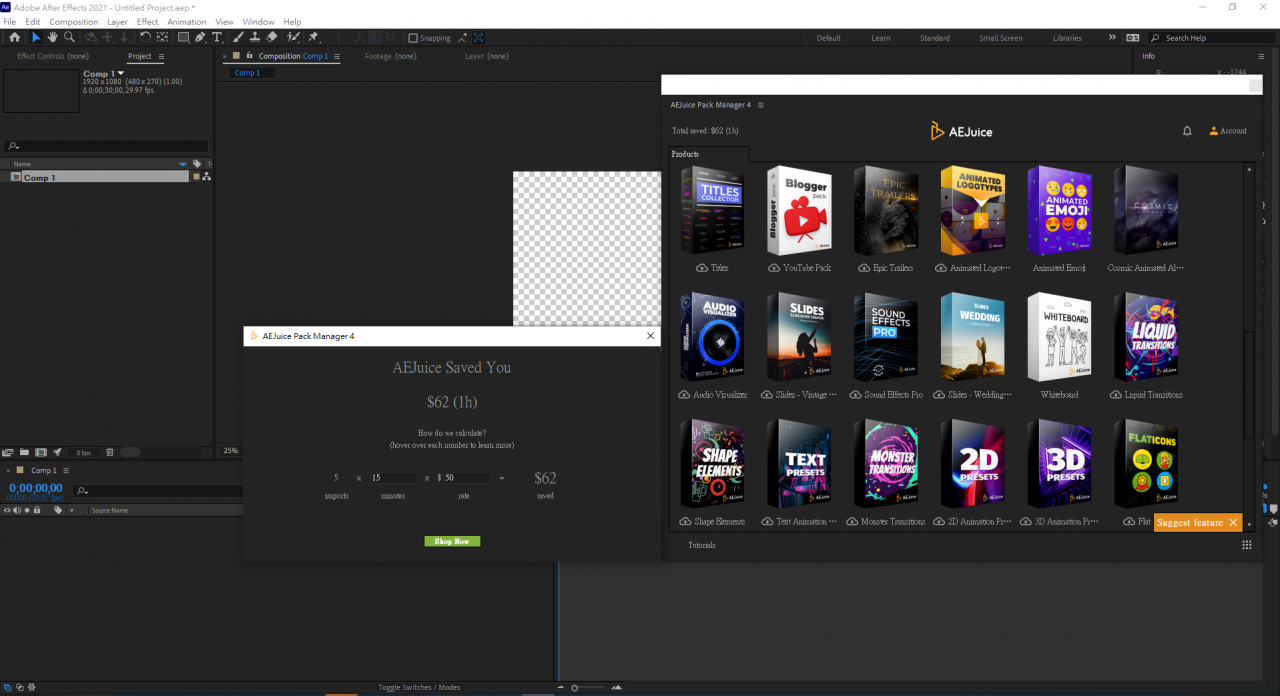Open the AEJuice Pack Manager 4 panel menu
The image size is (1280, 696).
click(x=761, y=105)
